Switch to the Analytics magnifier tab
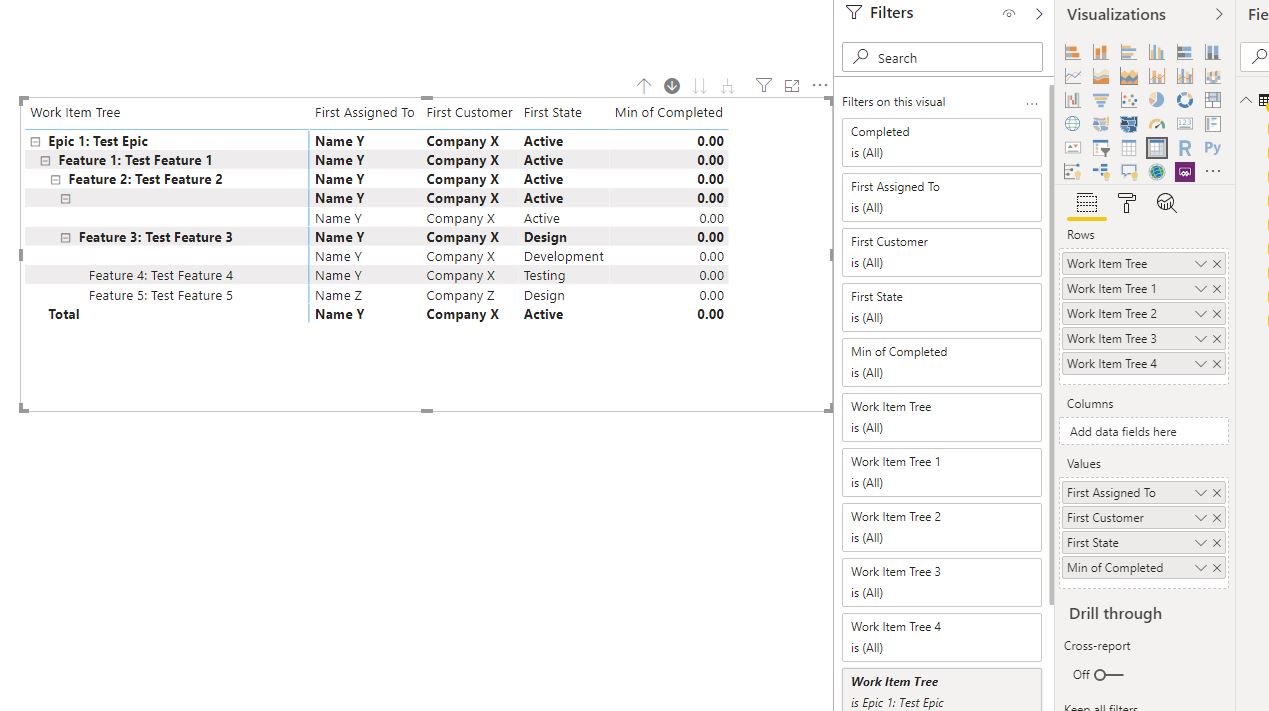Viewport: 1269px width, 711px height. [1166, 204]
